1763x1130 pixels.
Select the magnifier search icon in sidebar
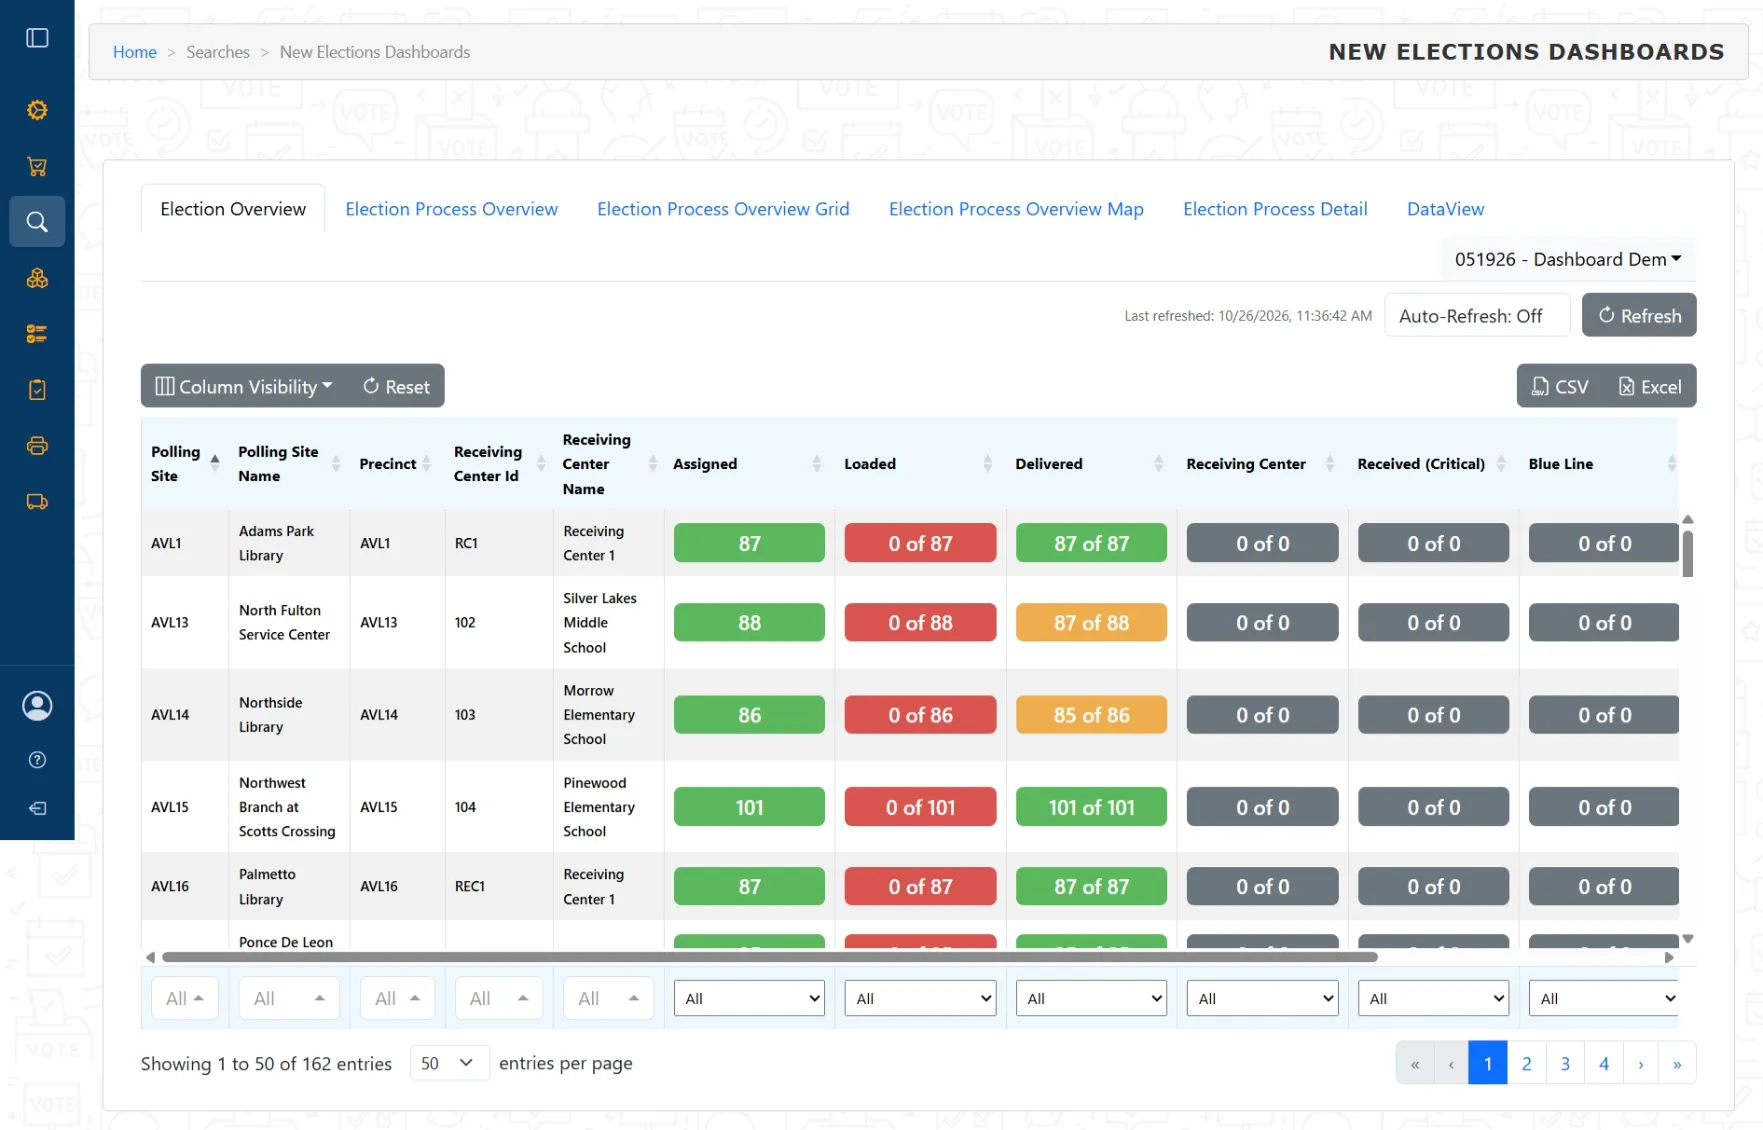tap(37, 222)
